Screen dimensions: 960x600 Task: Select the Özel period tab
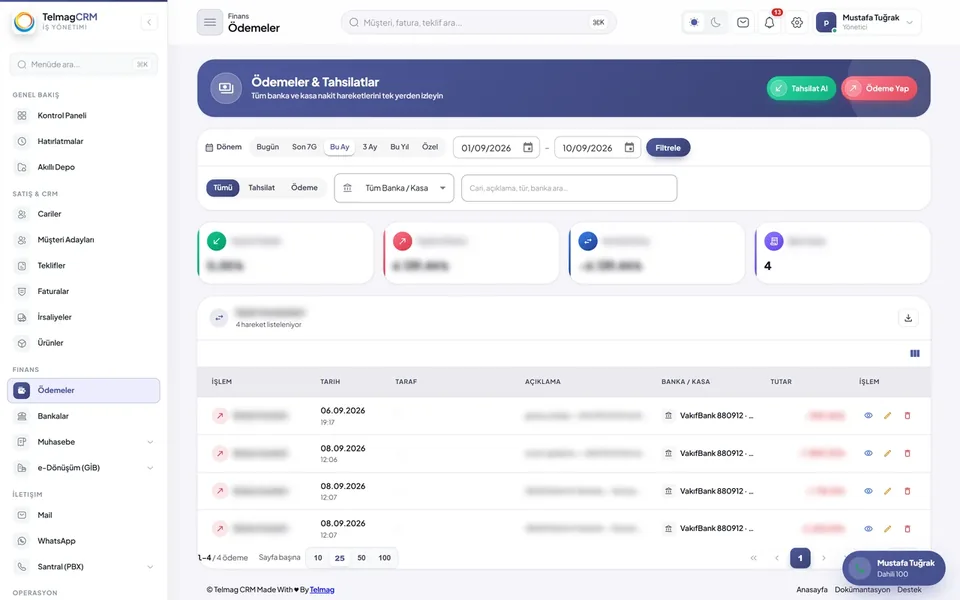pos(430,147)
